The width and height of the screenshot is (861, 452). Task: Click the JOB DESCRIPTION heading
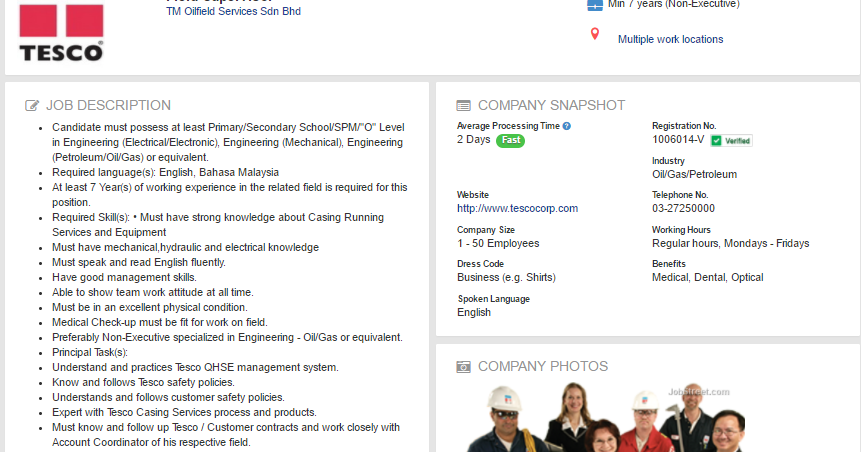pos(108,105)
